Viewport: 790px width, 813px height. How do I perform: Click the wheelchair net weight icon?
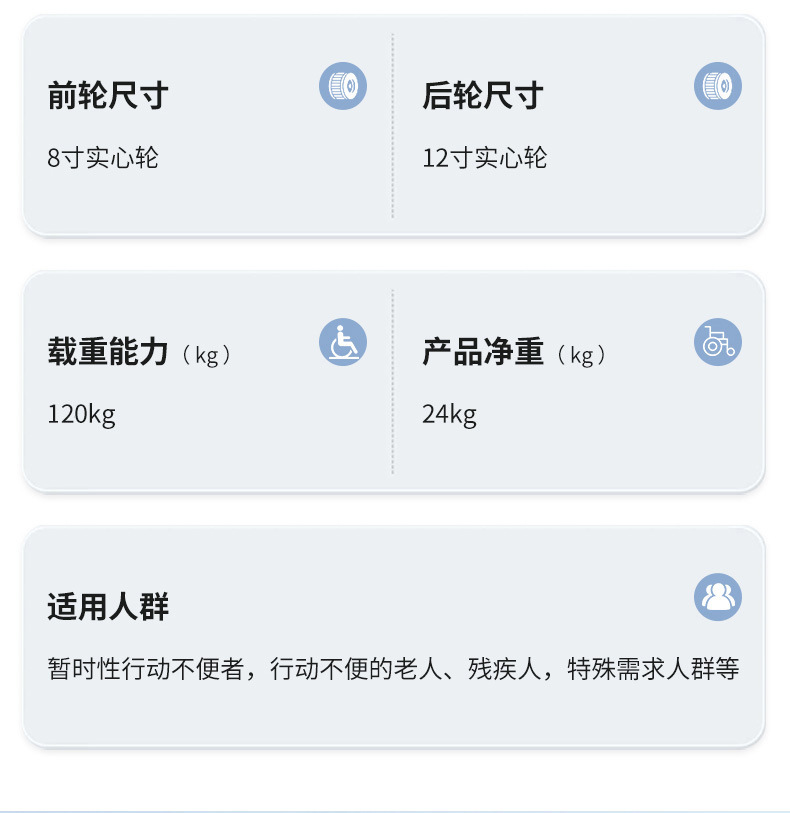point(718,342)
